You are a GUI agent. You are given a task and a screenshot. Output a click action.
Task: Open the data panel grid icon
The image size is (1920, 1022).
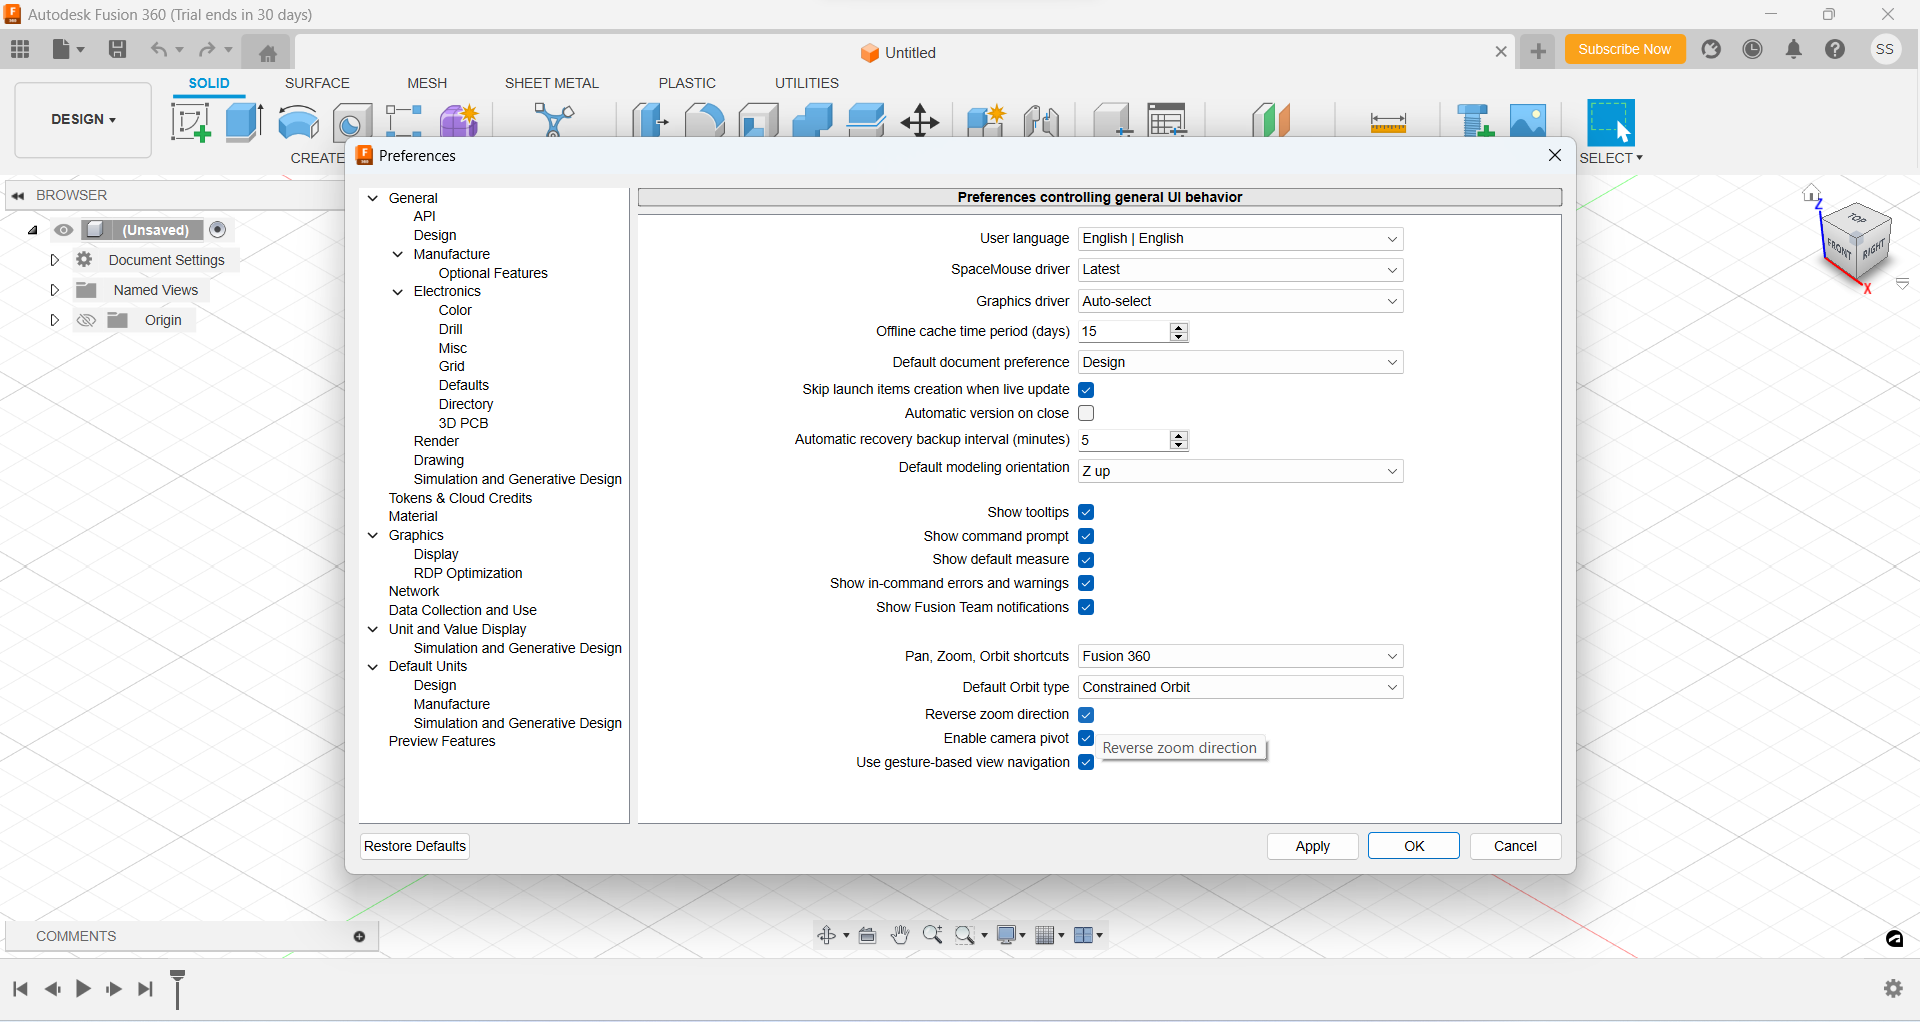coord(20,49)
